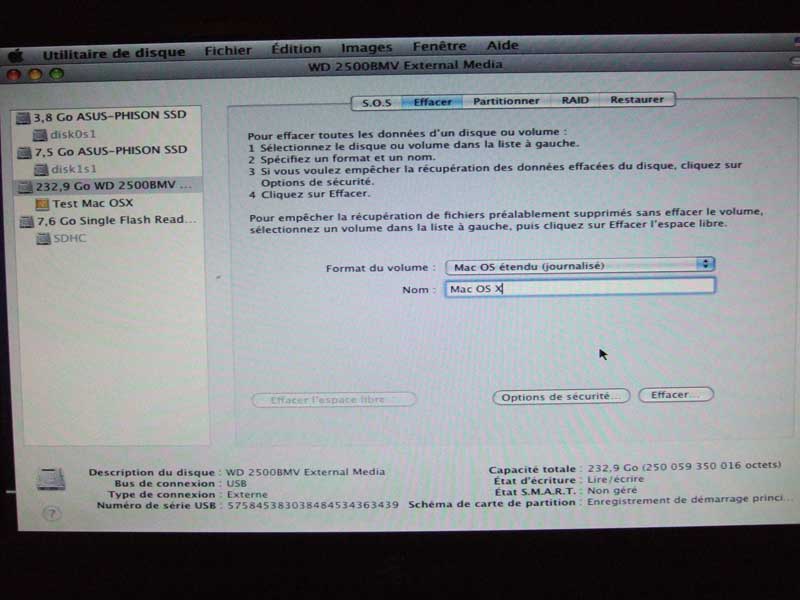Click the yellow minimize window button

(35, 75)
